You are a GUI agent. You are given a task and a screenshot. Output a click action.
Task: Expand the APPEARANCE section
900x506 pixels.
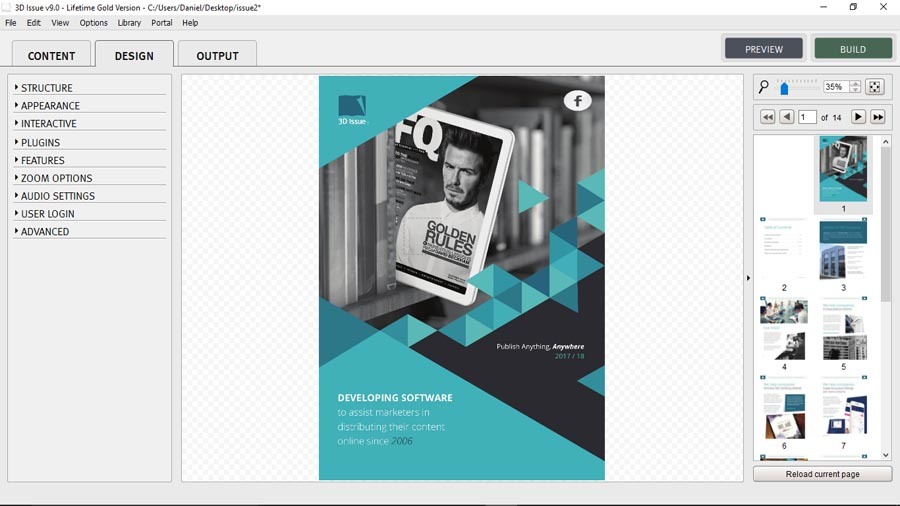tap(50, 106)
